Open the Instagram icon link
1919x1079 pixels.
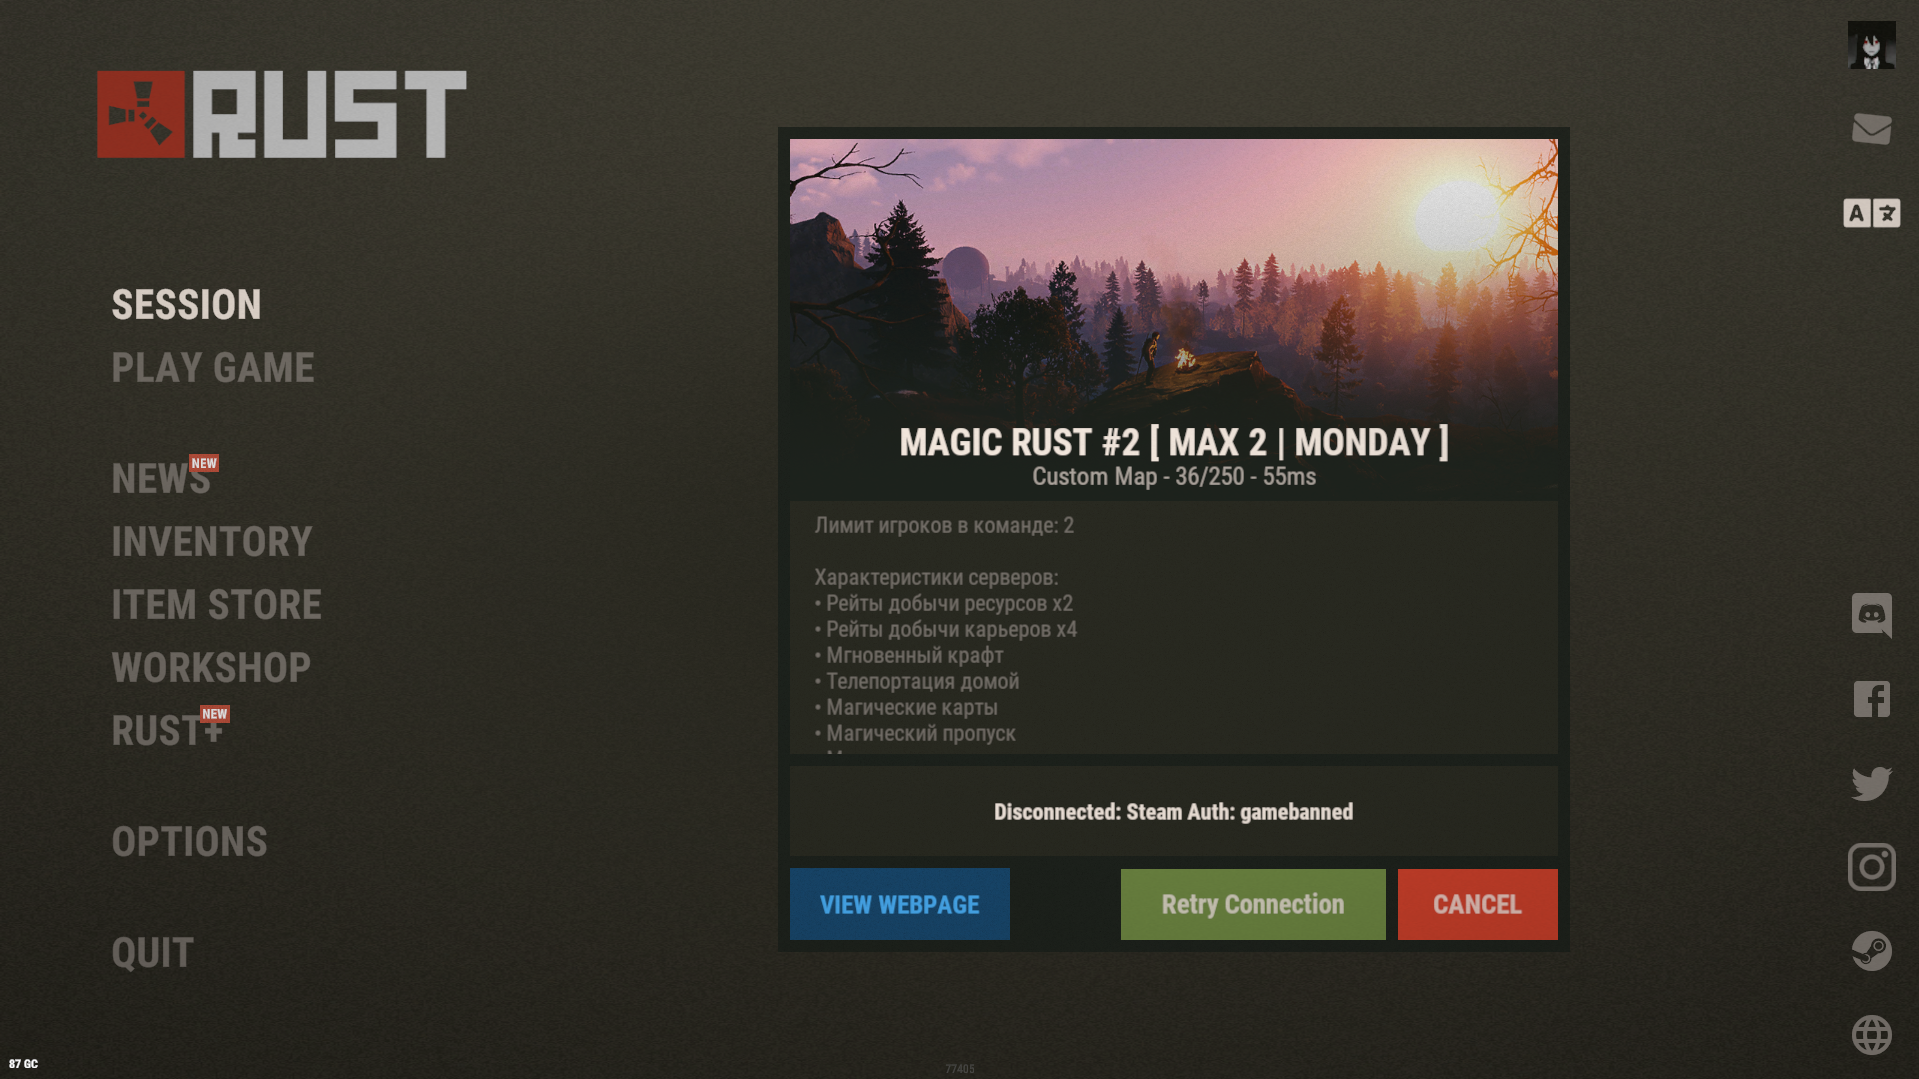(1871, 867)
